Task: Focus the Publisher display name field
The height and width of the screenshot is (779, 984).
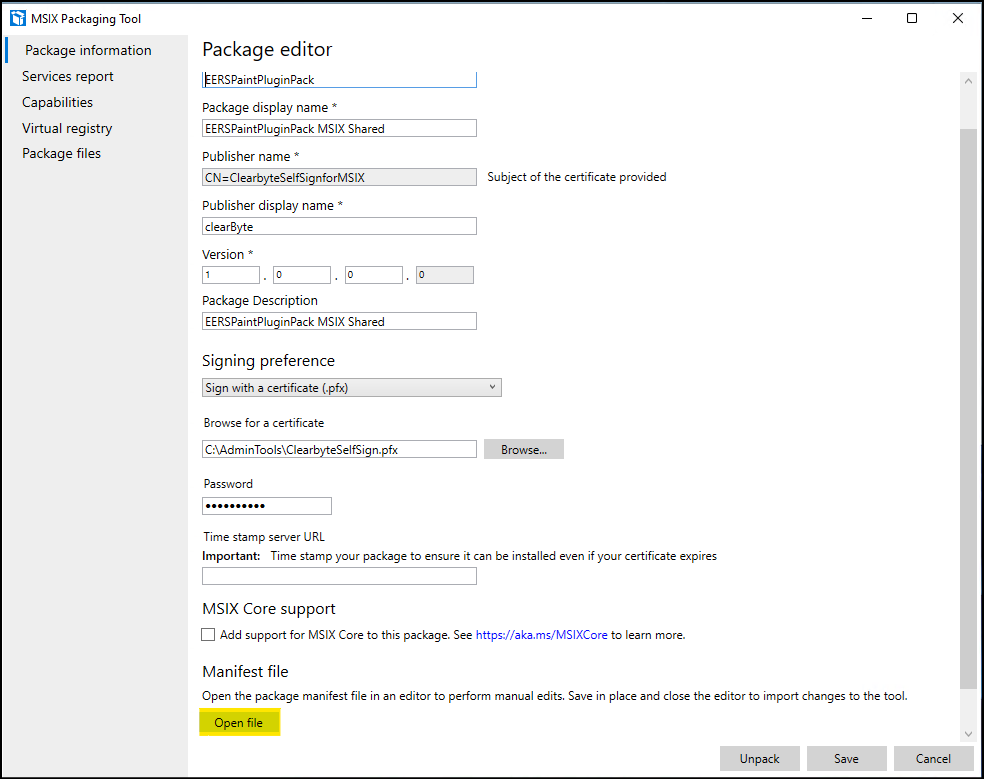Action: pyautogui.click(x=339, y=226)
